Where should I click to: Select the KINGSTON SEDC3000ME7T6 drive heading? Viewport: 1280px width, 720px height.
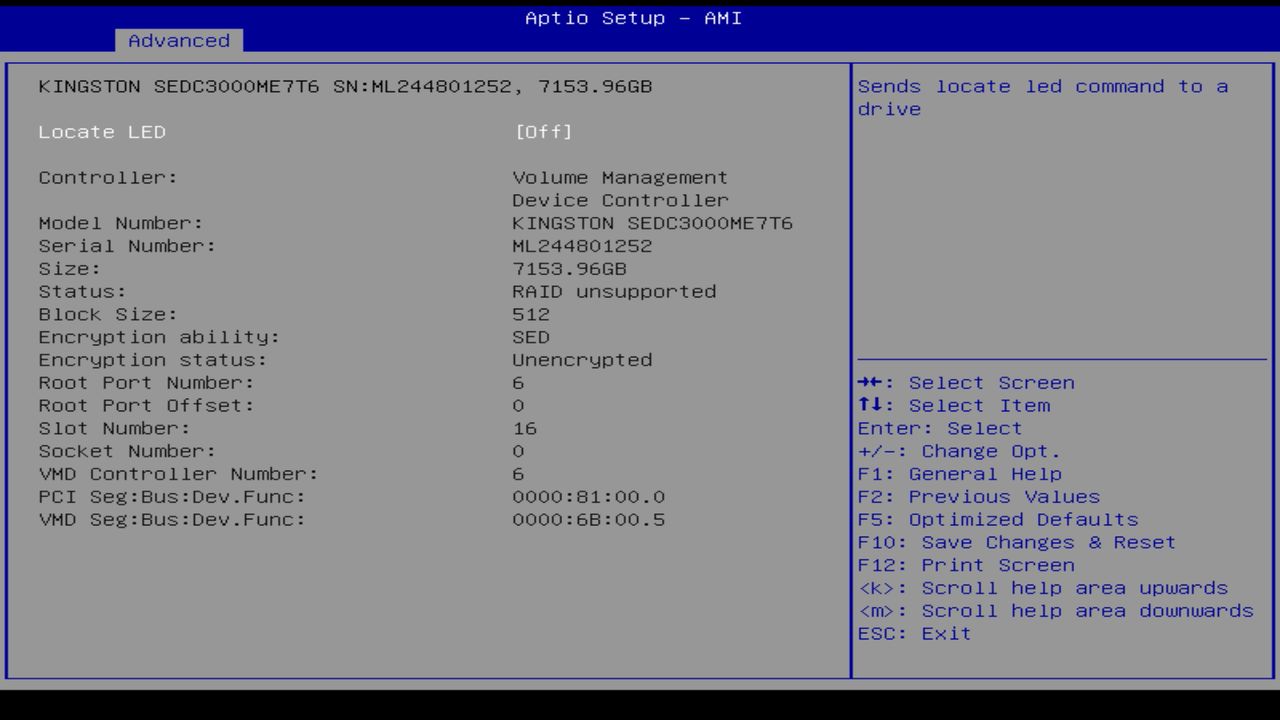point(345,86)
